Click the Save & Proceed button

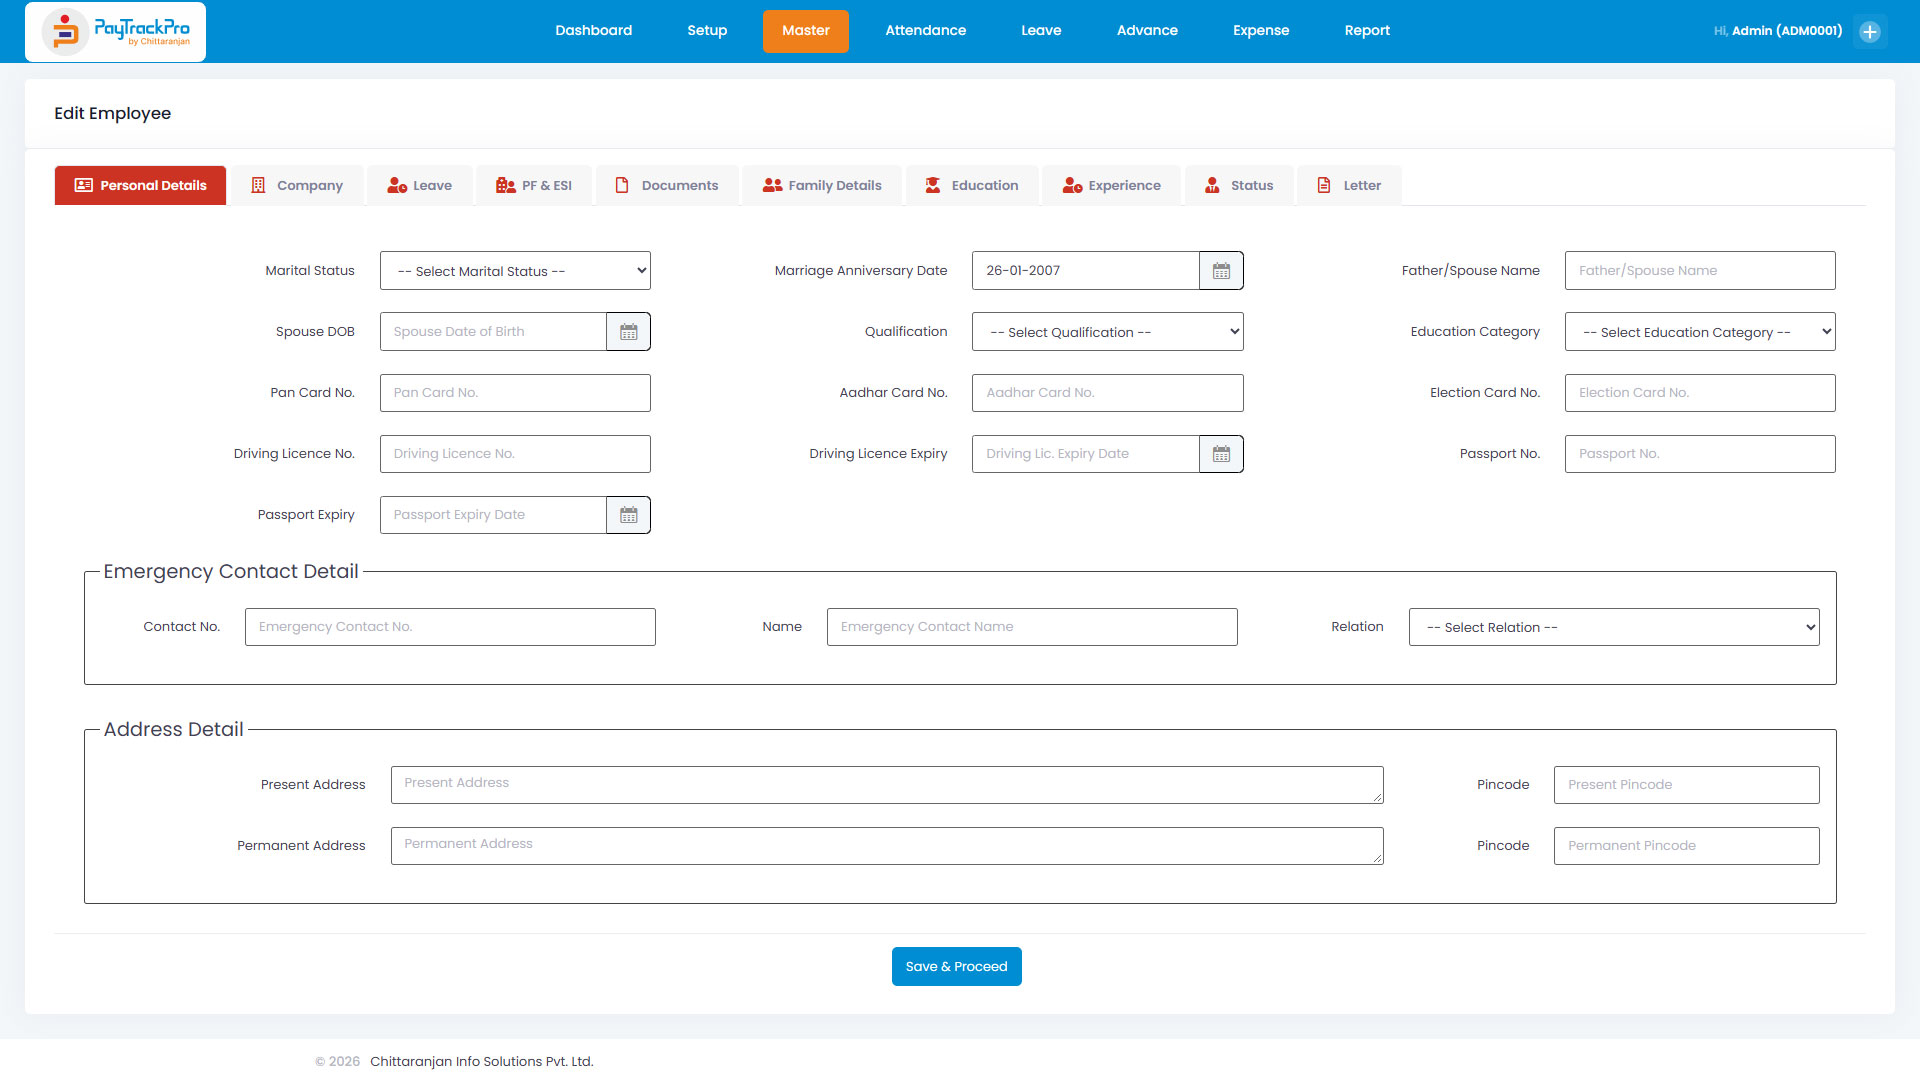[957, 967]
